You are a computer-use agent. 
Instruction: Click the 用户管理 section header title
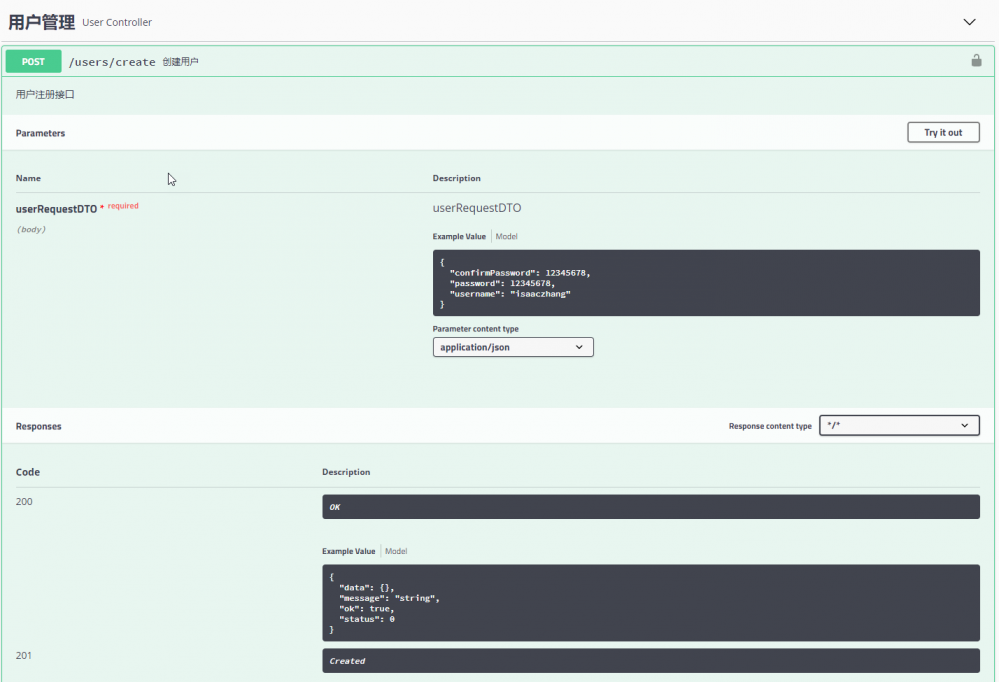click(40, 20)
